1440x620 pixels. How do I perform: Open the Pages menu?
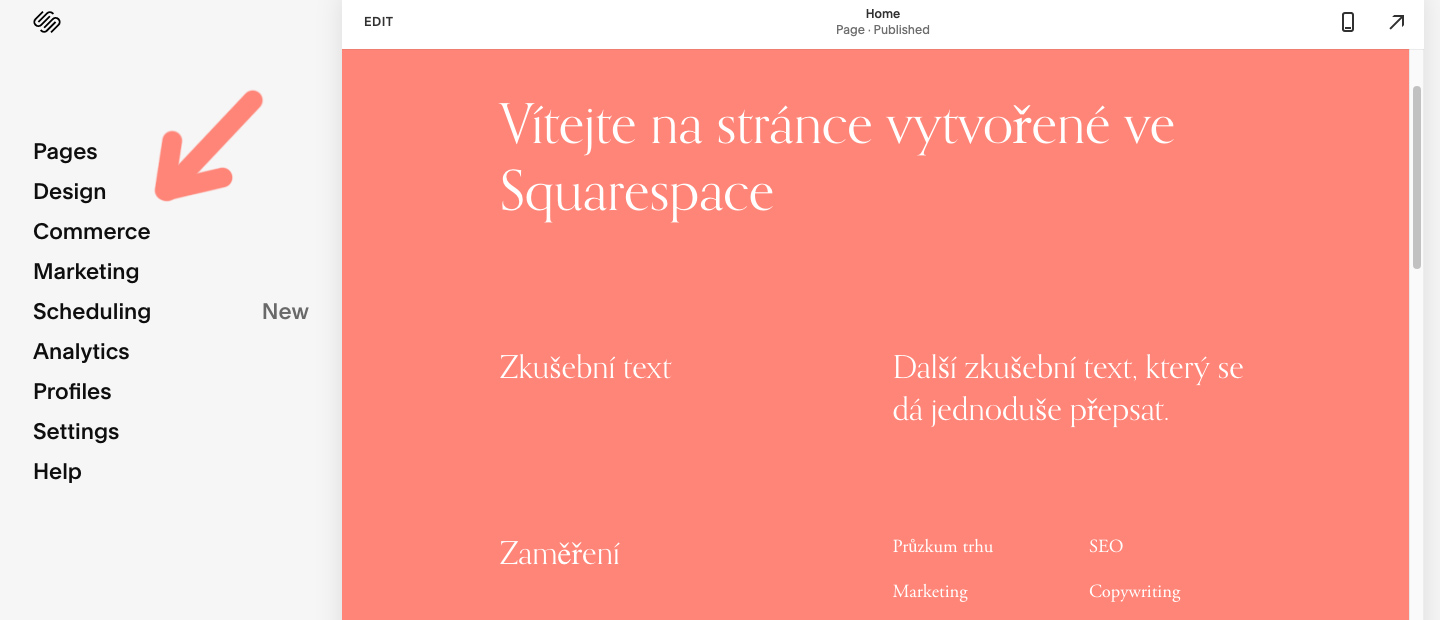point(65,151)
